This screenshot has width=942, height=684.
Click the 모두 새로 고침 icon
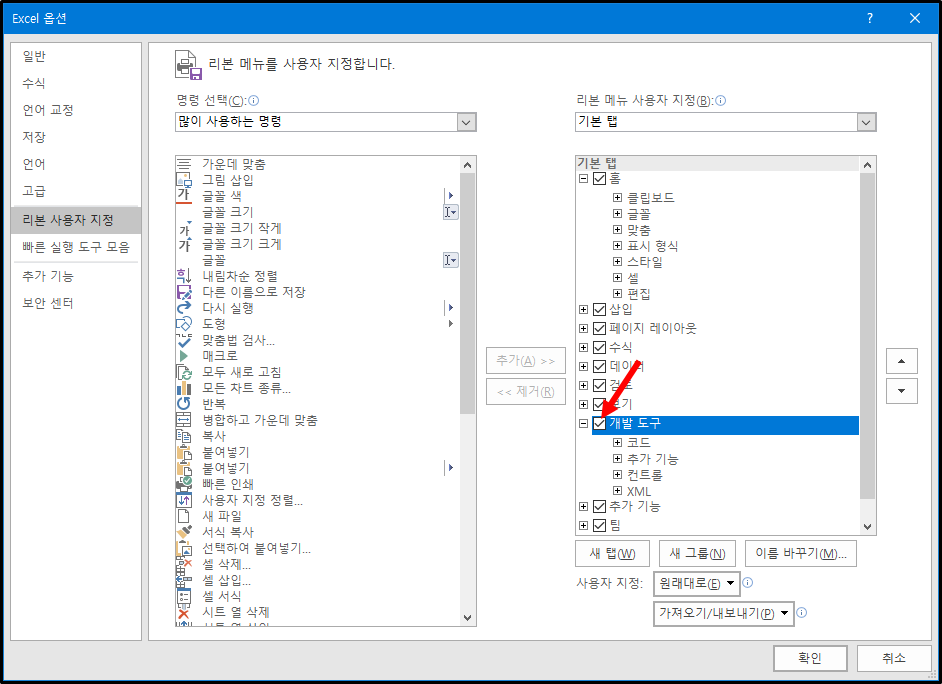click(184, 372)
